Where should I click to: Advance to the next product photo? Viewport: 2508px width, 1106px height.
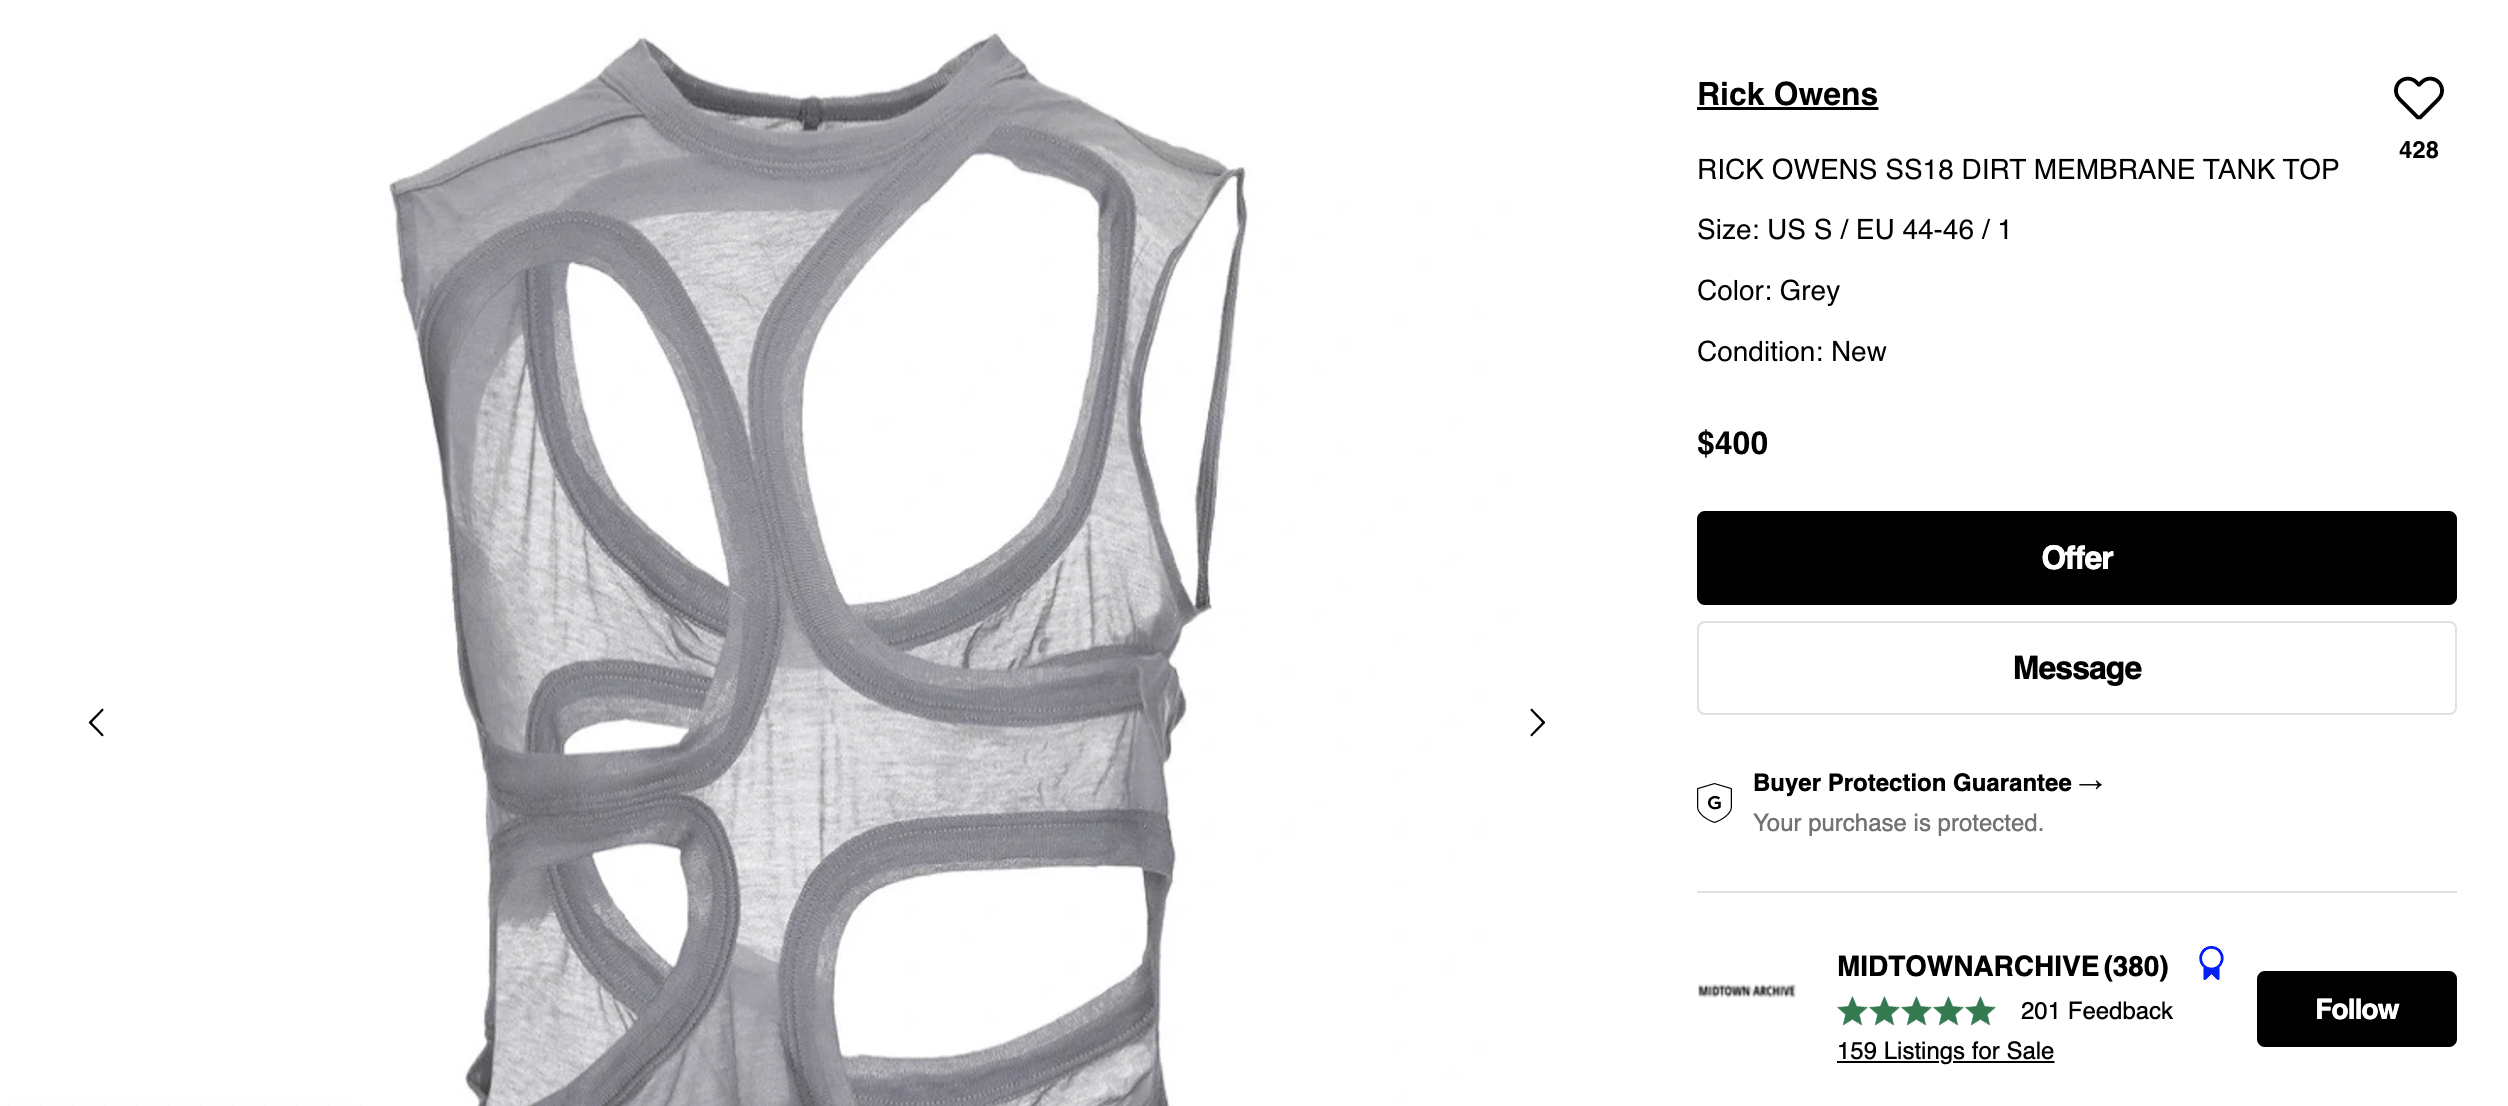pyautogui.click(x=1537, y=722)
